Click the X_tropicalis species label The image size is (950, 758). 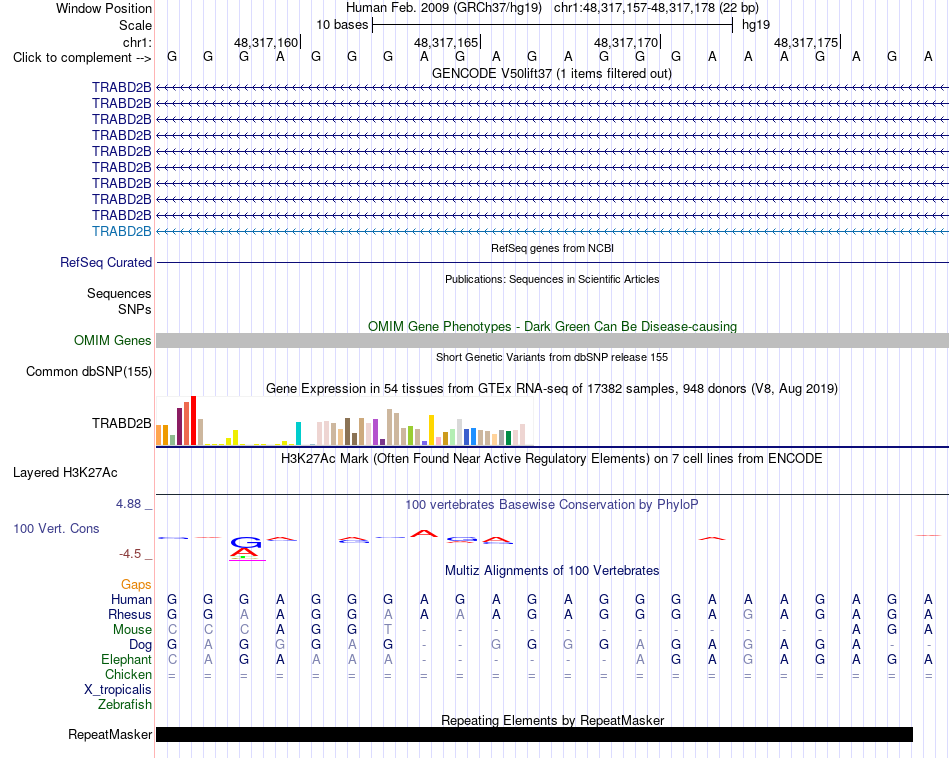point(118,690)
